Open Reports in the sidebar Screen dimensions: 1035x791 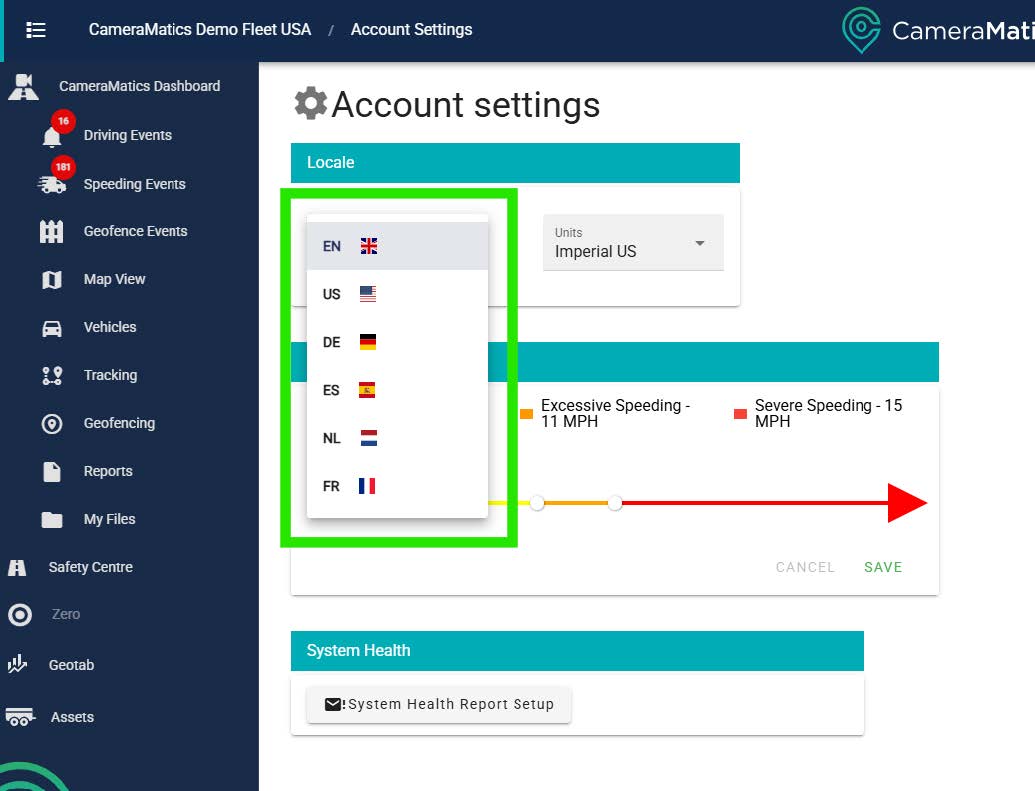click(108, 471)
